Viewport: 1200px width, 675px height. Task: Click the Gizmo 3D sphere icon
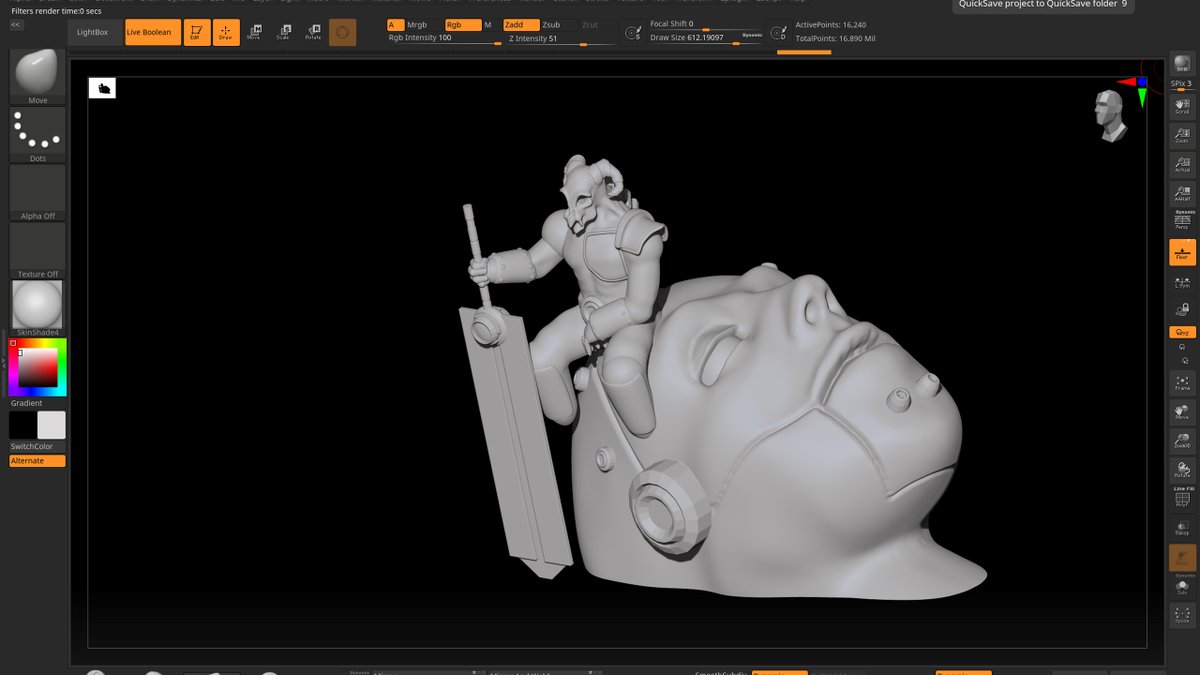point(342,32)
